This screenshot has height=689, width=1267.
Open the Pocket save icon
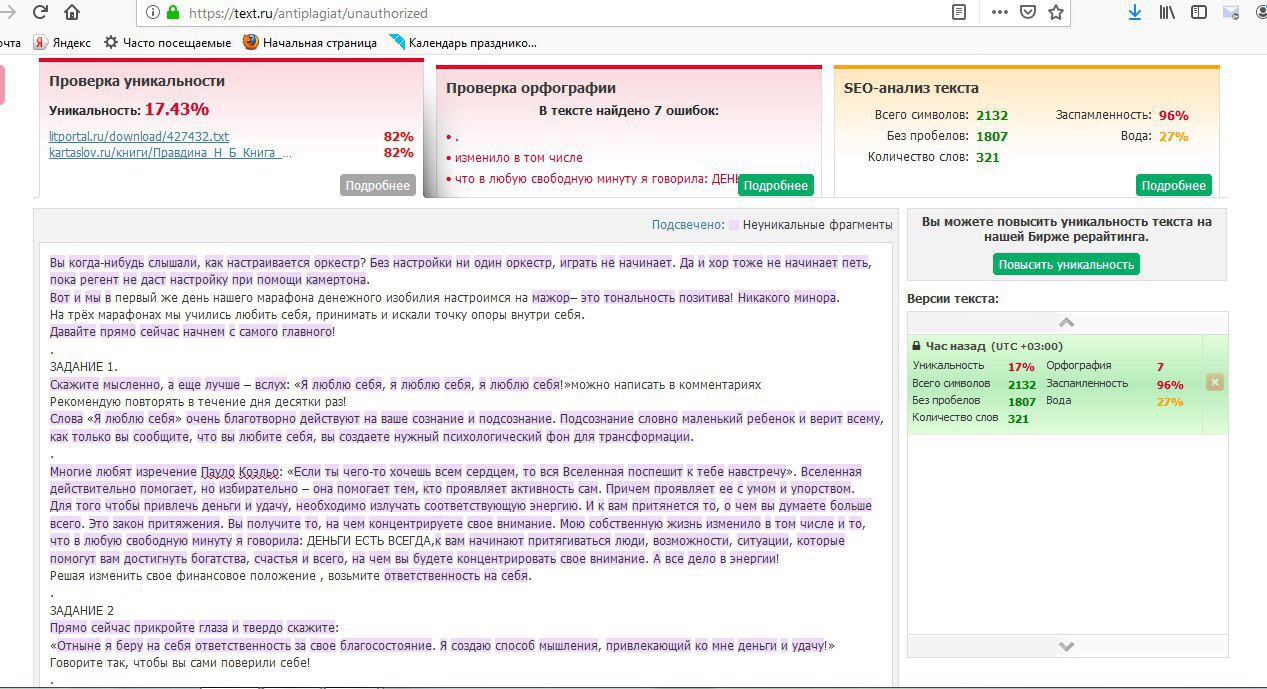tap(1027, 13)
